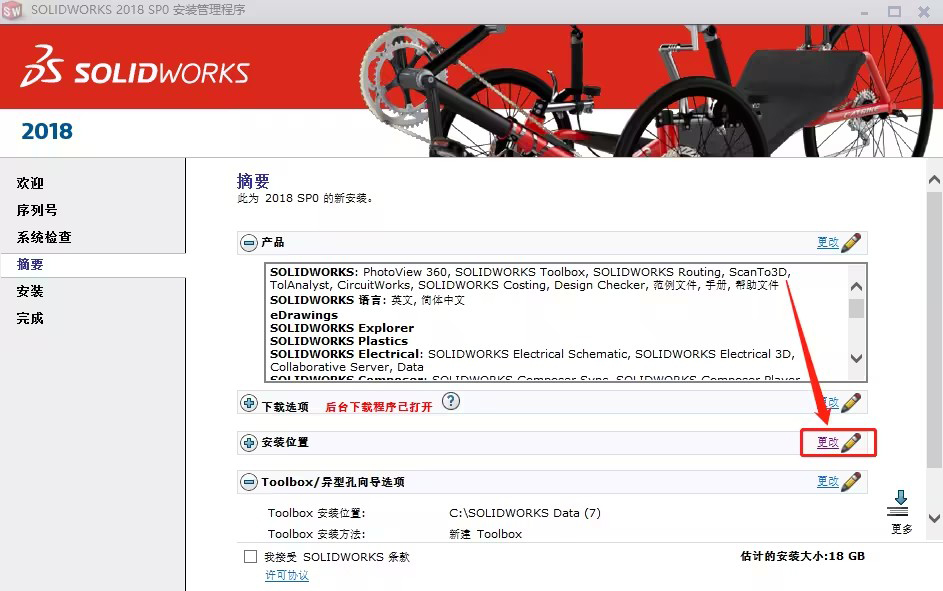The width and height of the screenshot is (943, 591).
Task: Click 更改 link for Toolbox options
Action: [828, 482]
